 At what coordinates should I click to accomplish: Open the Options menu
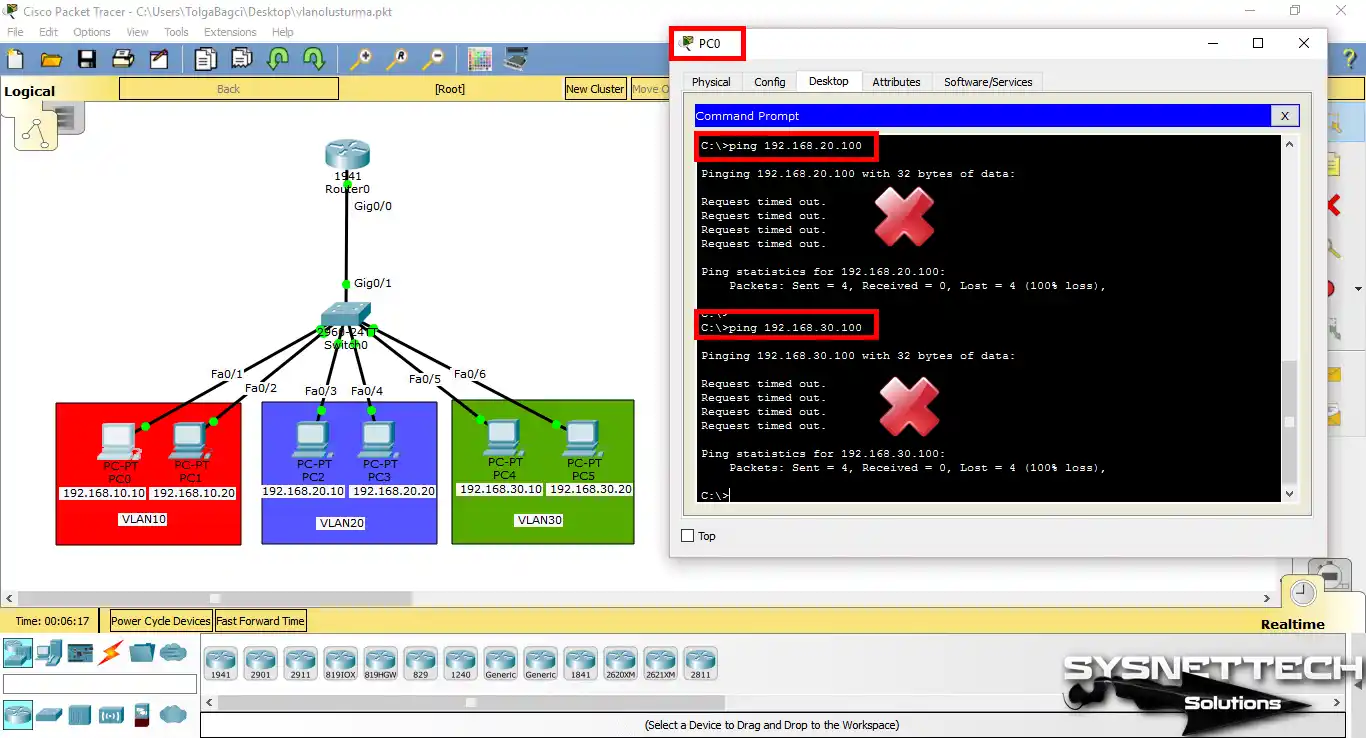(92, 32)
